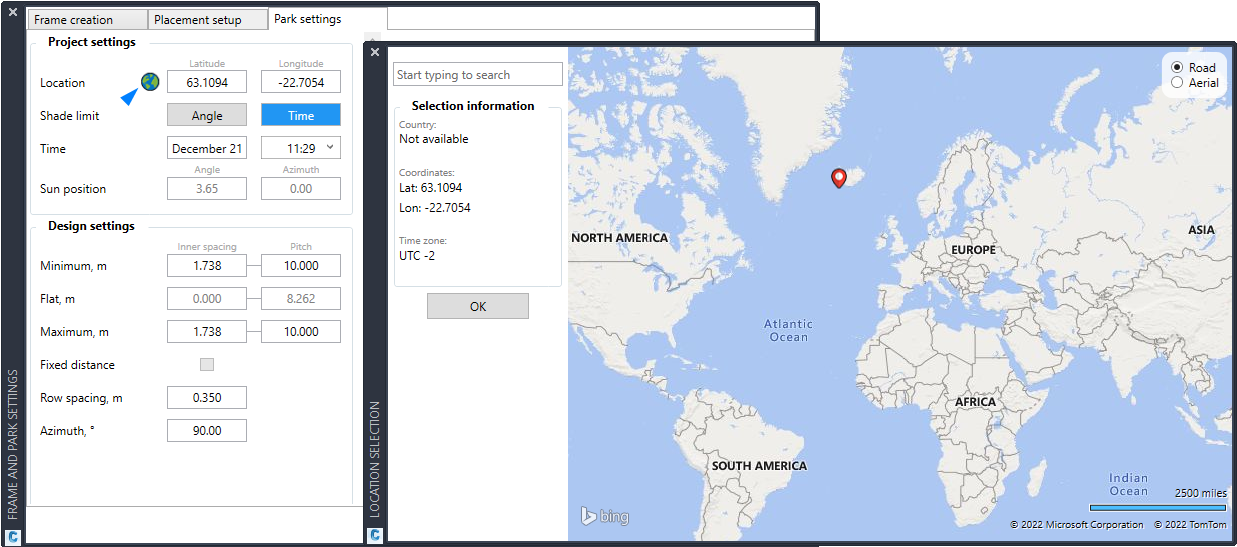The height and width of the screenshot is (547, 1237).
Task: Close the Frame and Park Settings panel
Action: coord(13,12)
